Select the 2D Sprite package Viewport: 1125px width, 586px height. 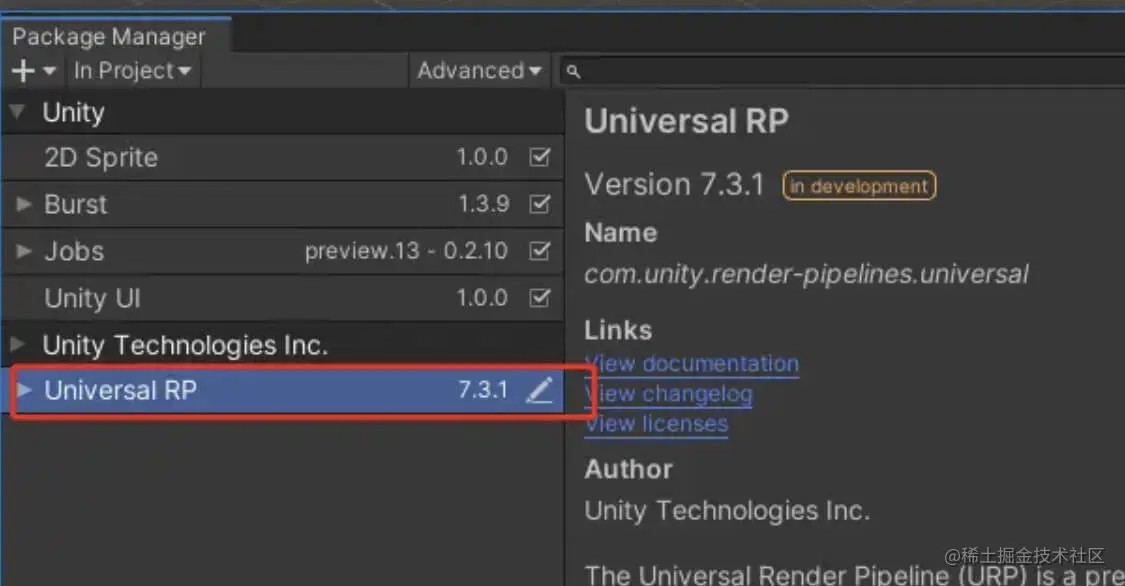100,157
